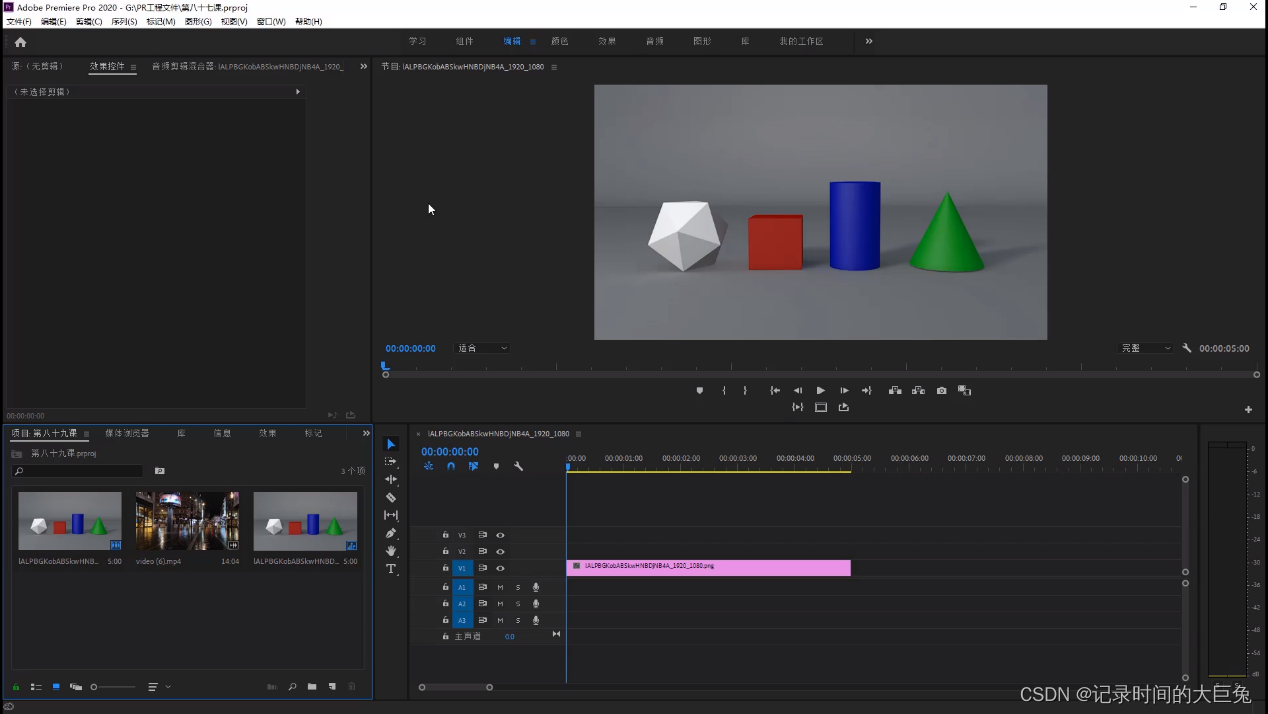Open the 序列(S) menu

124,21
